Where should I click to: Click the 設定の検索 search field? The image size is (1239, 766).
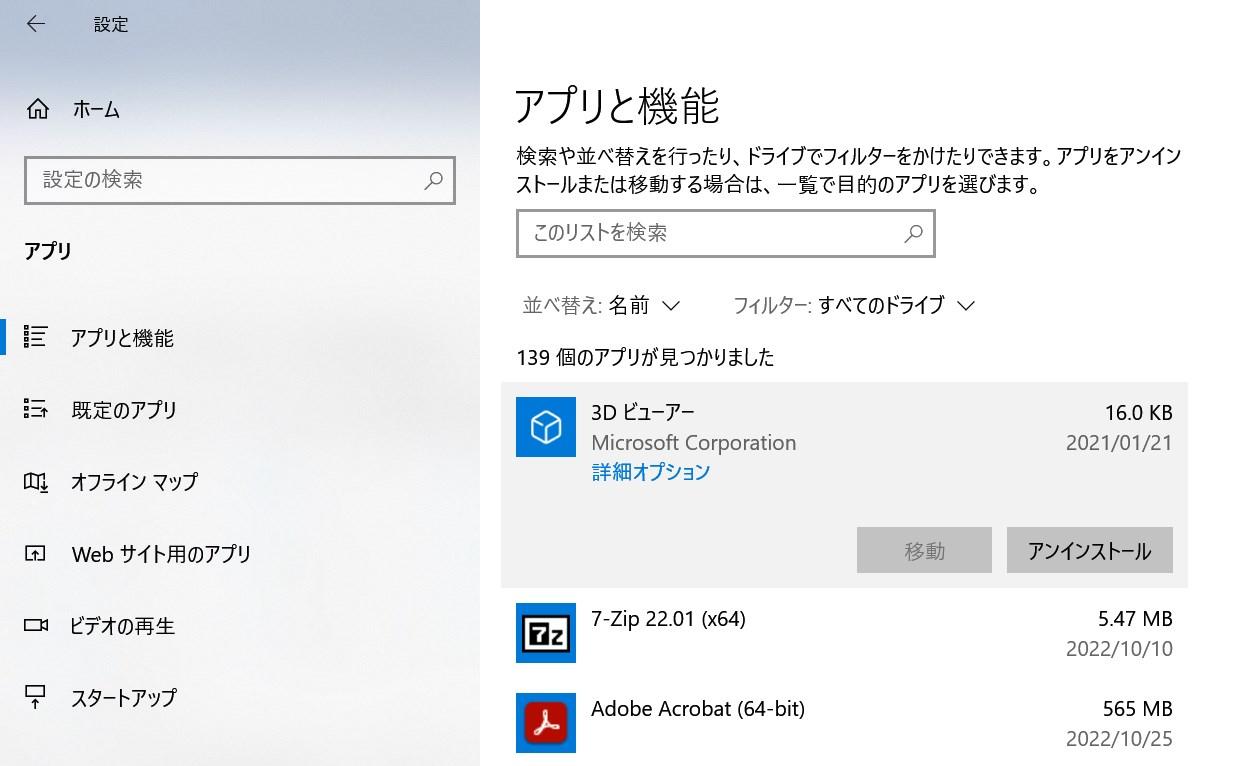(x=240, y=181)
